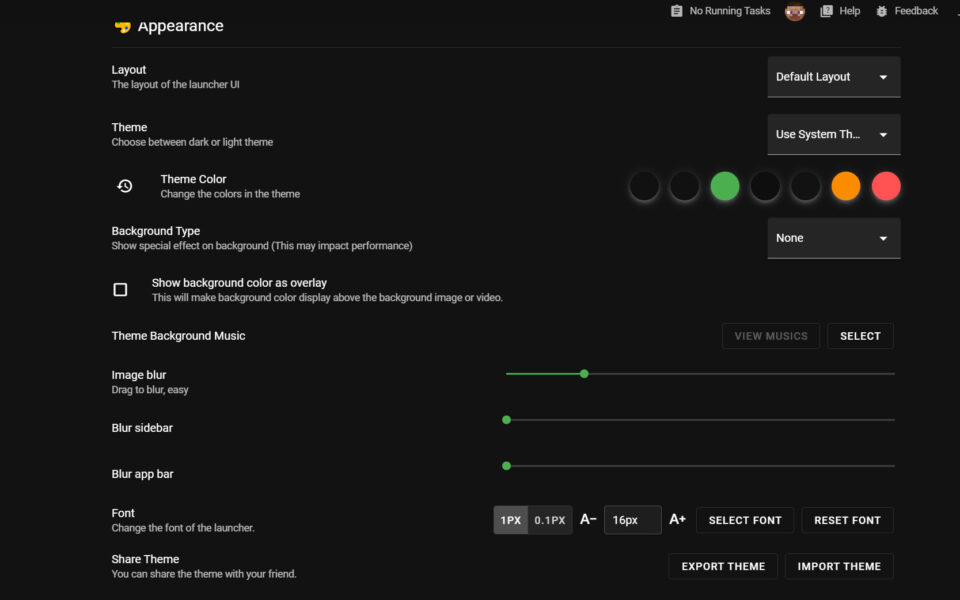Click the Blur app bar slider handle
Viewport: 960px width, 600px height.
506,466
